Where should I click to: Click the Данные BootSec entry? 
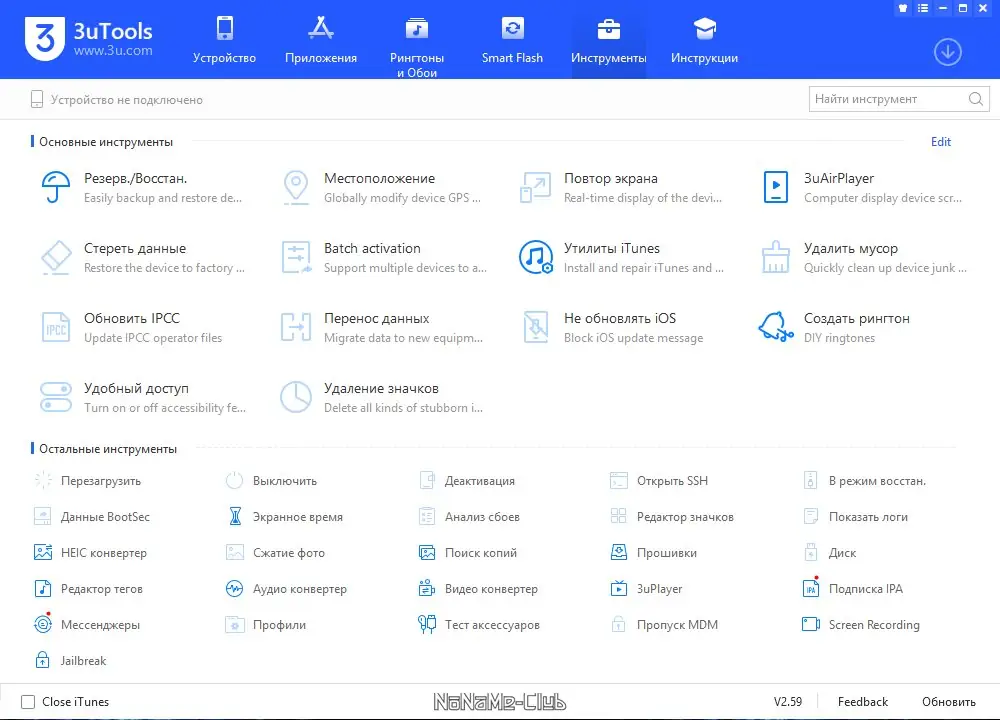[x=92, y=517]
